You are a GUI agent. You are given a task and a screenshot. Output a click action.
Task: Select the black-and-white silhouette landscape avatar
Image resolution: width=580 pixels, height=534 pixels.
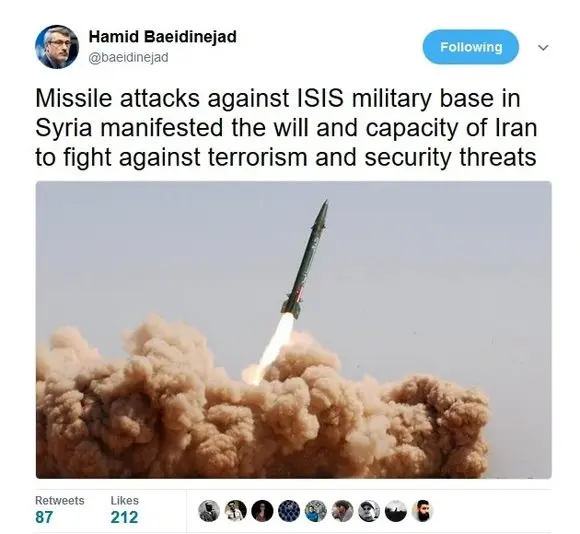[x=396, y=511]
